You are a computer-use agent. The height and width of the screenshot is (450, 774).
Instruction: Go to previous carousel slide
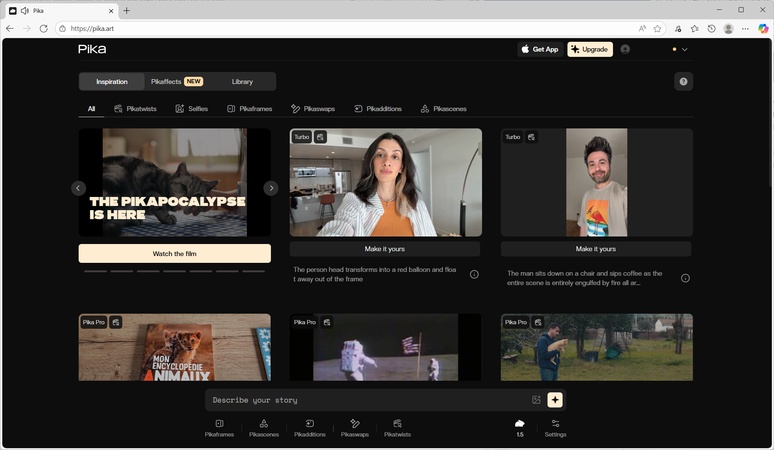coord(78,188)
